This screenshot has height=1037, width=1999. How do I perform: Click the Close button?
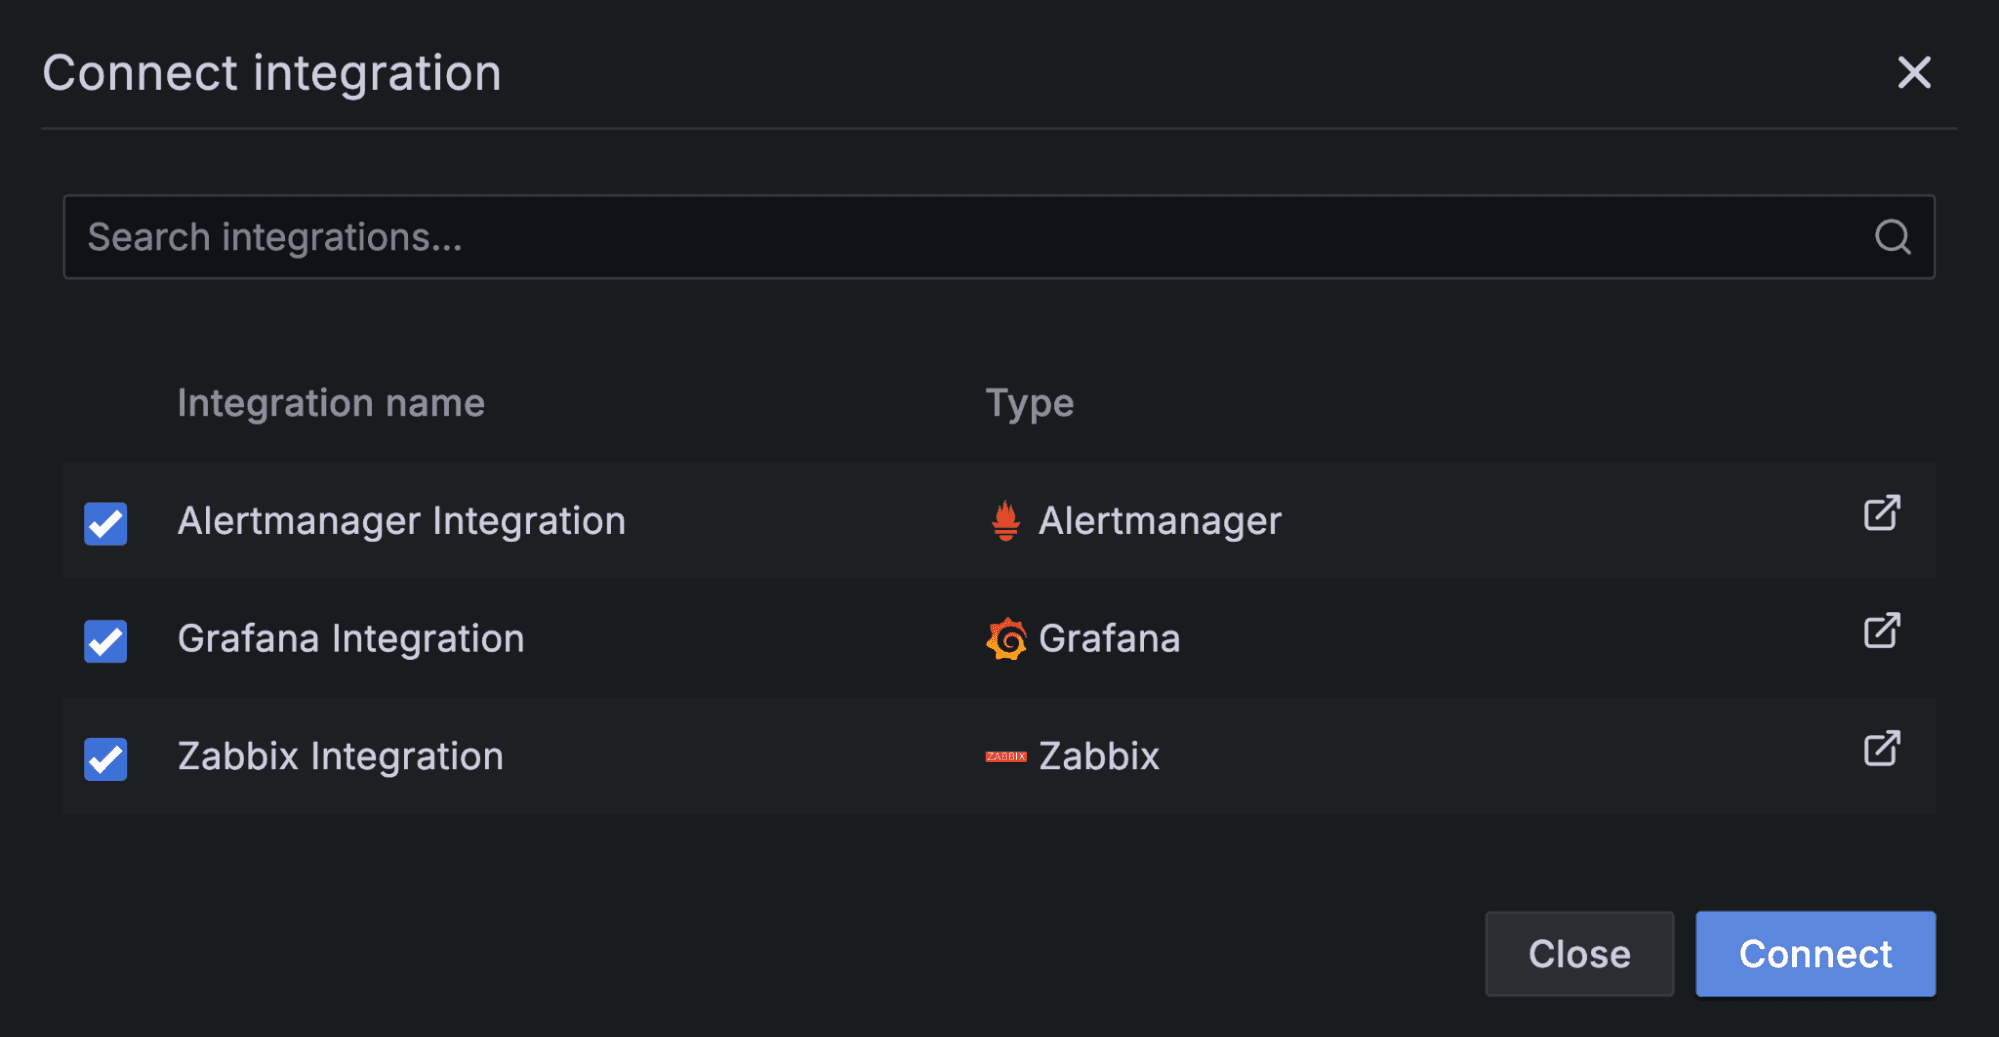pyautogui.click(x=1579, y=953)
